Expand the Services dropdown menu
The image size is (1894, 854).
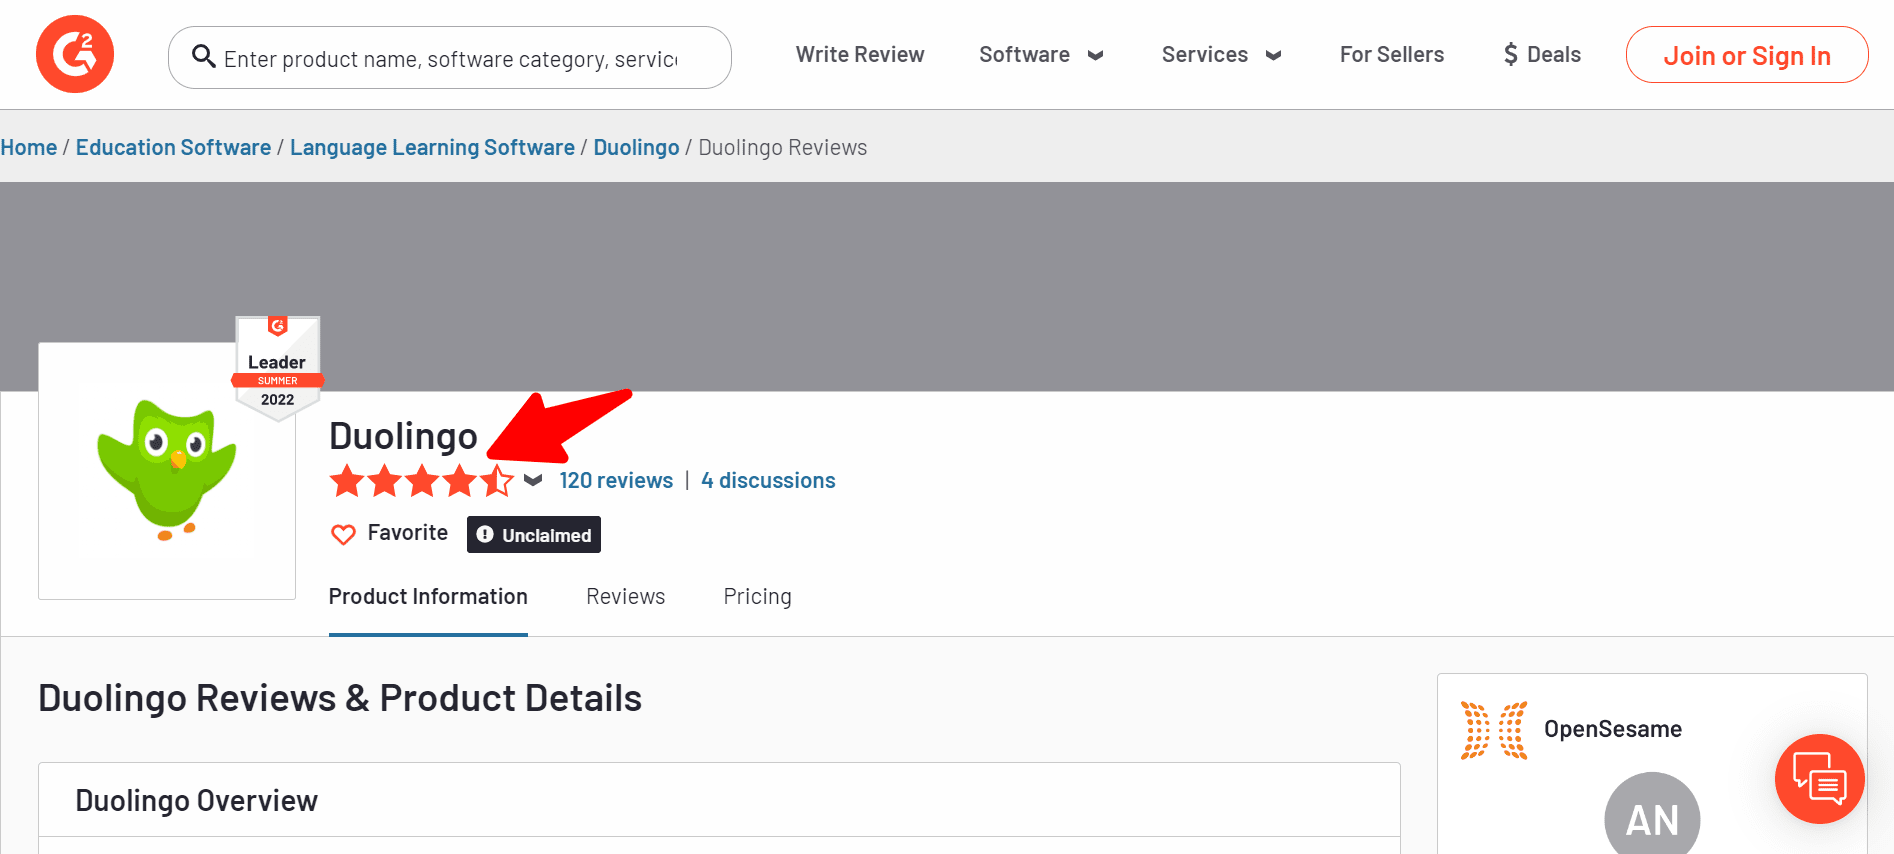[1220, 55]
